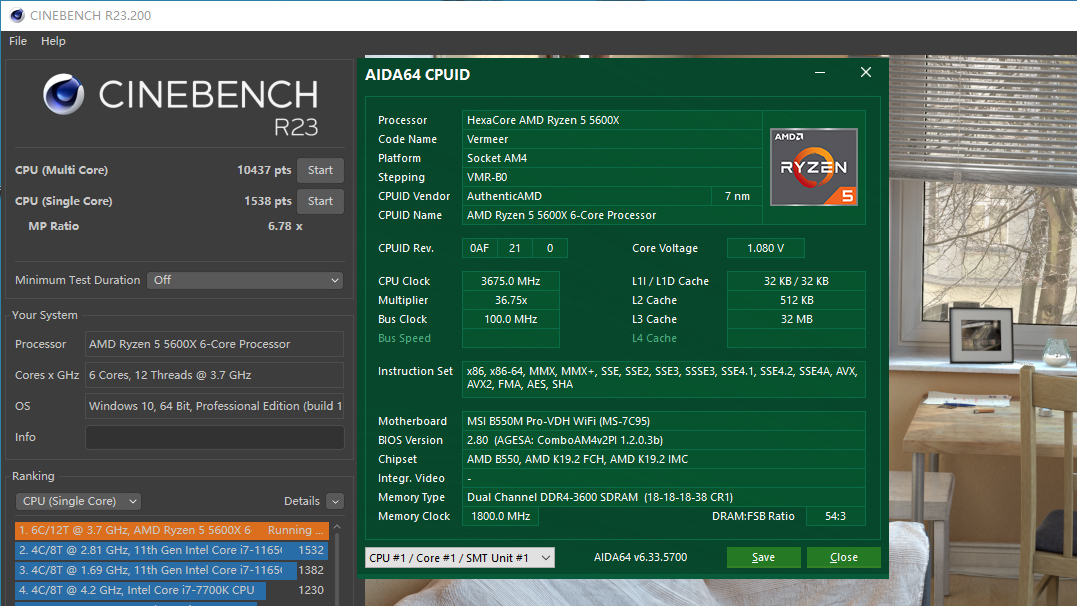Click the Cores x GHz field
1077x606 pixels.
tap(214, 375)
